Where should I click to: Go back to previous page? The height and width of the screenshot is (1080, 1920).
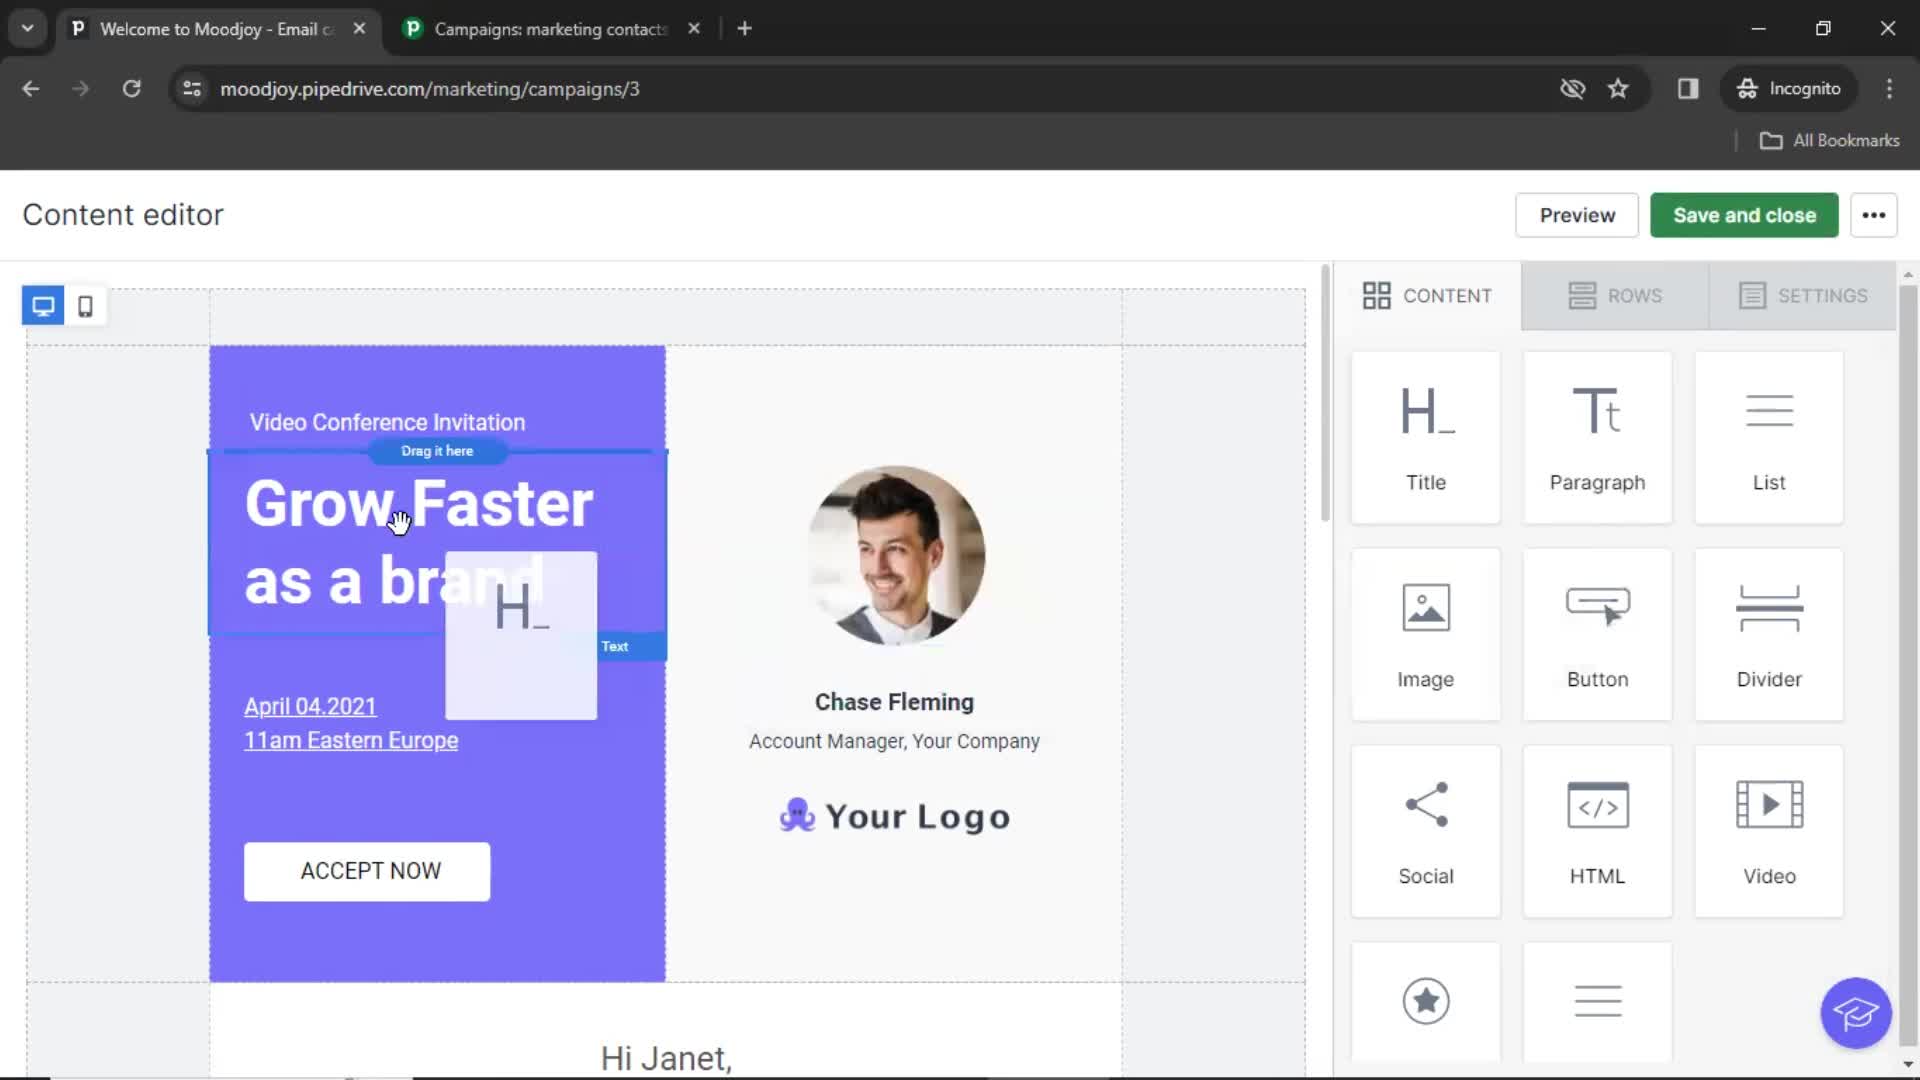(31, 89)
